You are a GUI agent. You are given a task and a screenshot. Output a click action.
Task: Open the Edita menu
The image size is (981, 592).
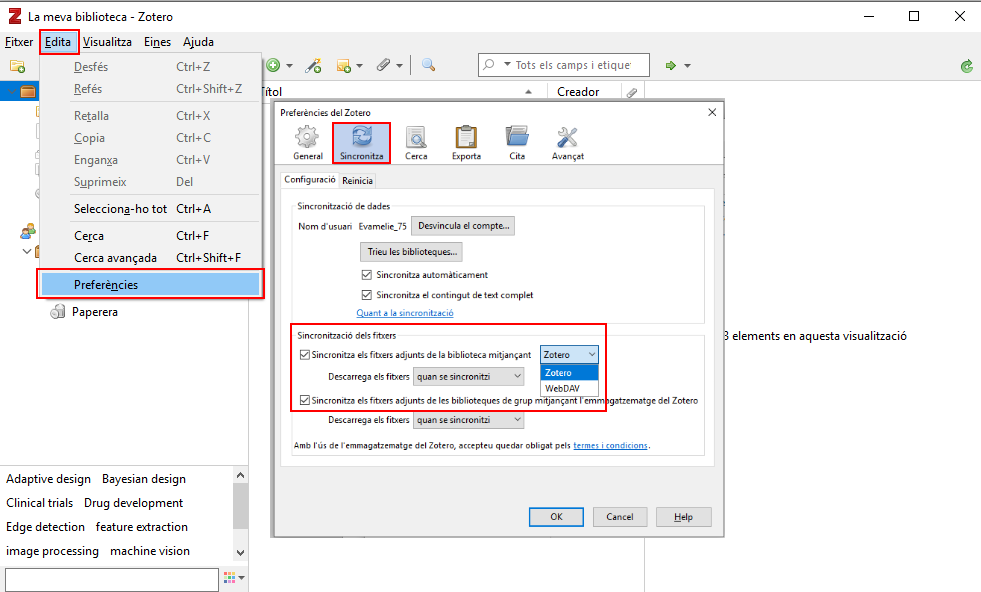(58, 42)
